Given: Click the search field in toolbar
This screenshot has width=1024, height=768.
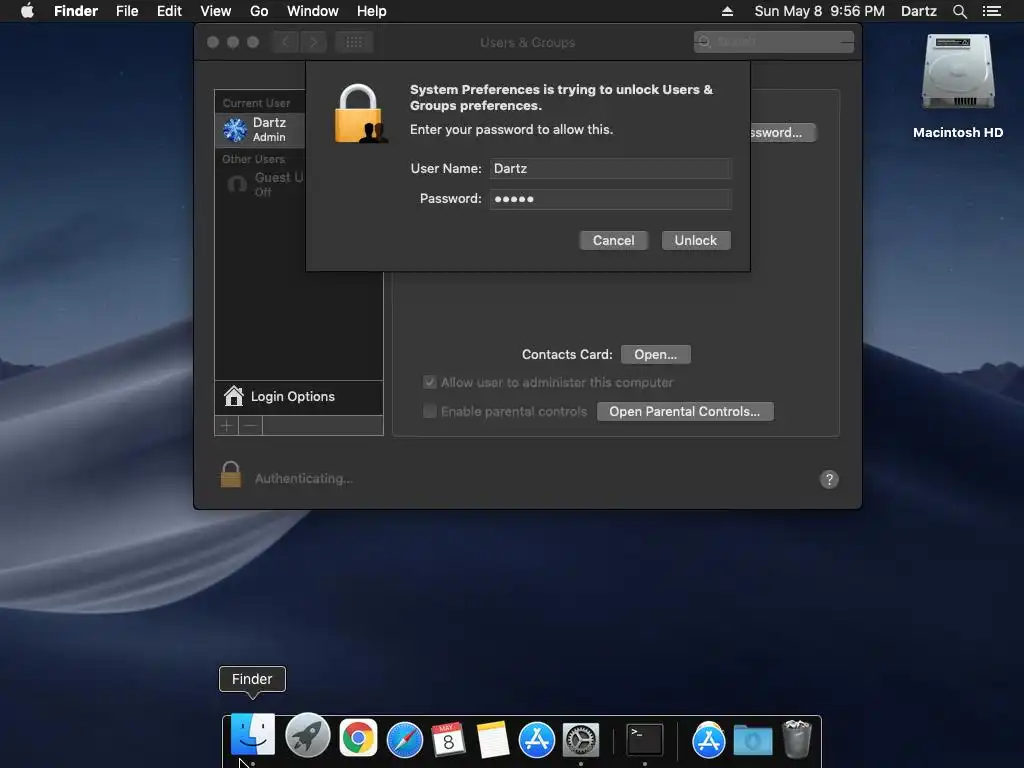Looking at the screenshot, I should tap(774, 42).
